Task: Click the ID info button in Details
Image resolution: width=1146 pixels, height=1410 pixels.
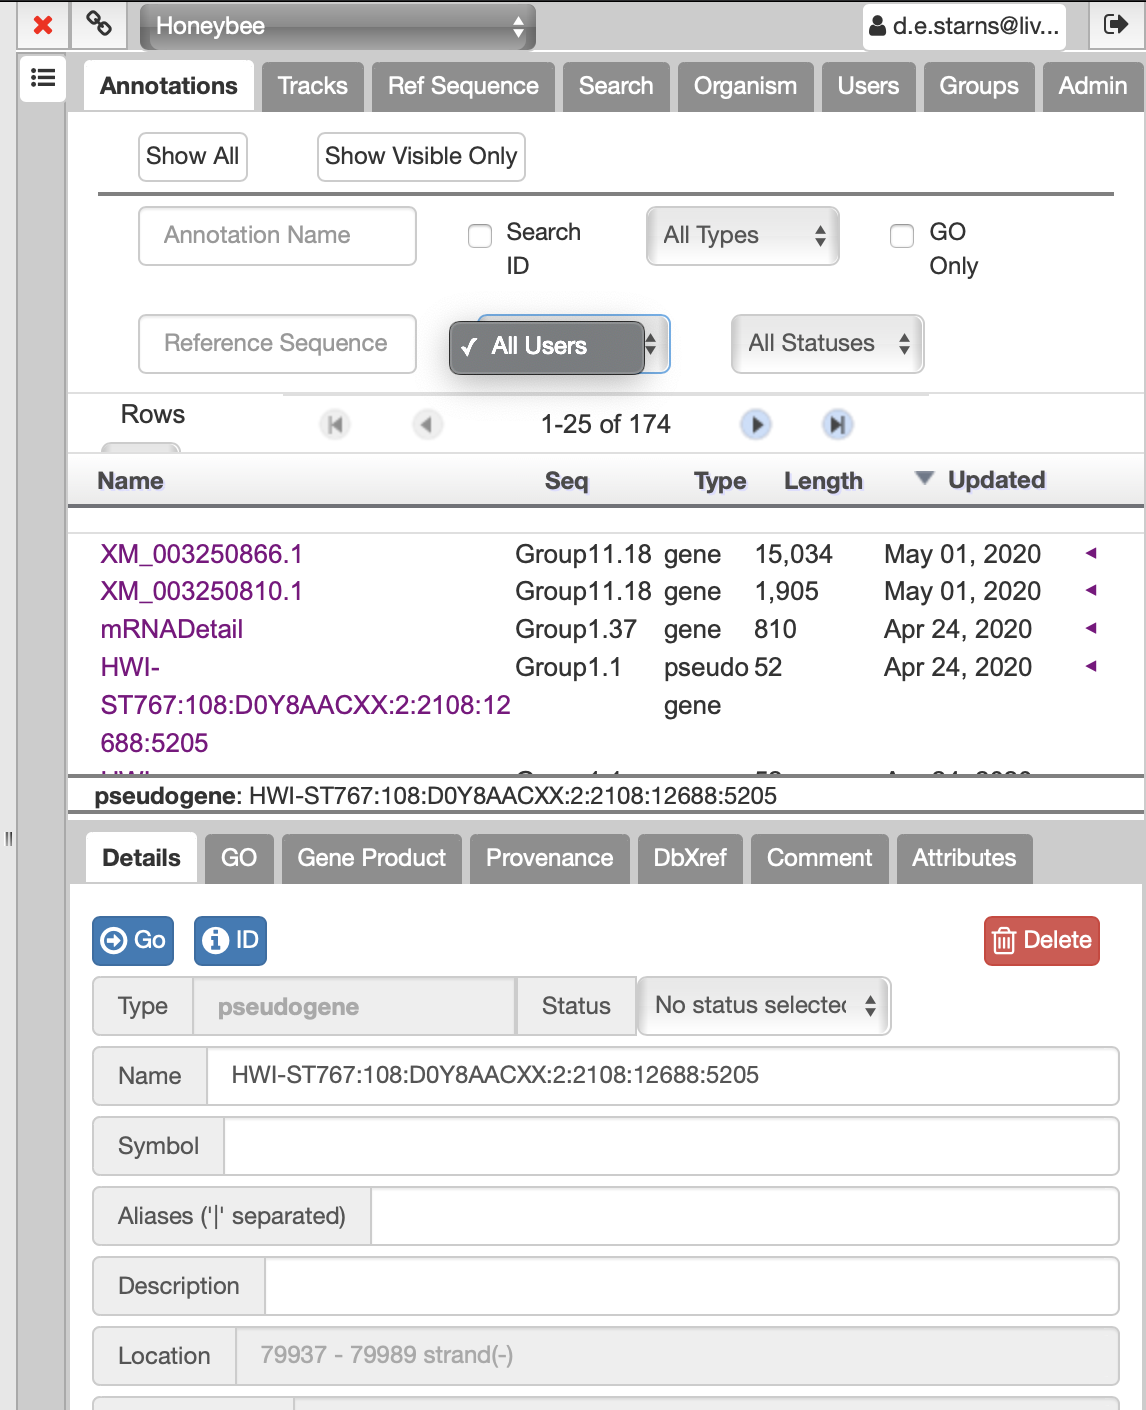Action: coord(230,940)
